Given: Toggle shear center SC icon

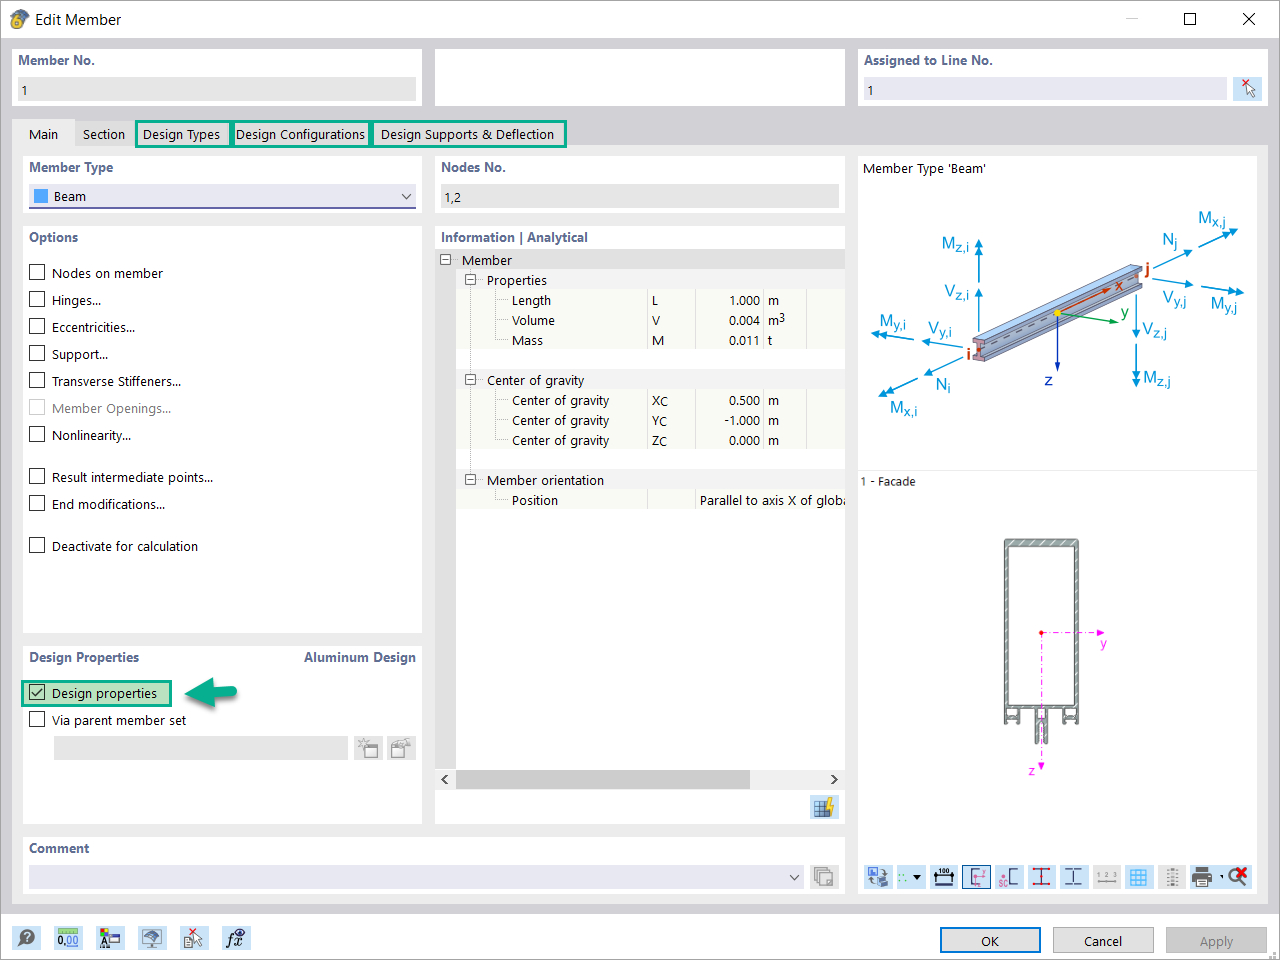Looking at the screenshot, I should click(1009, 877).
